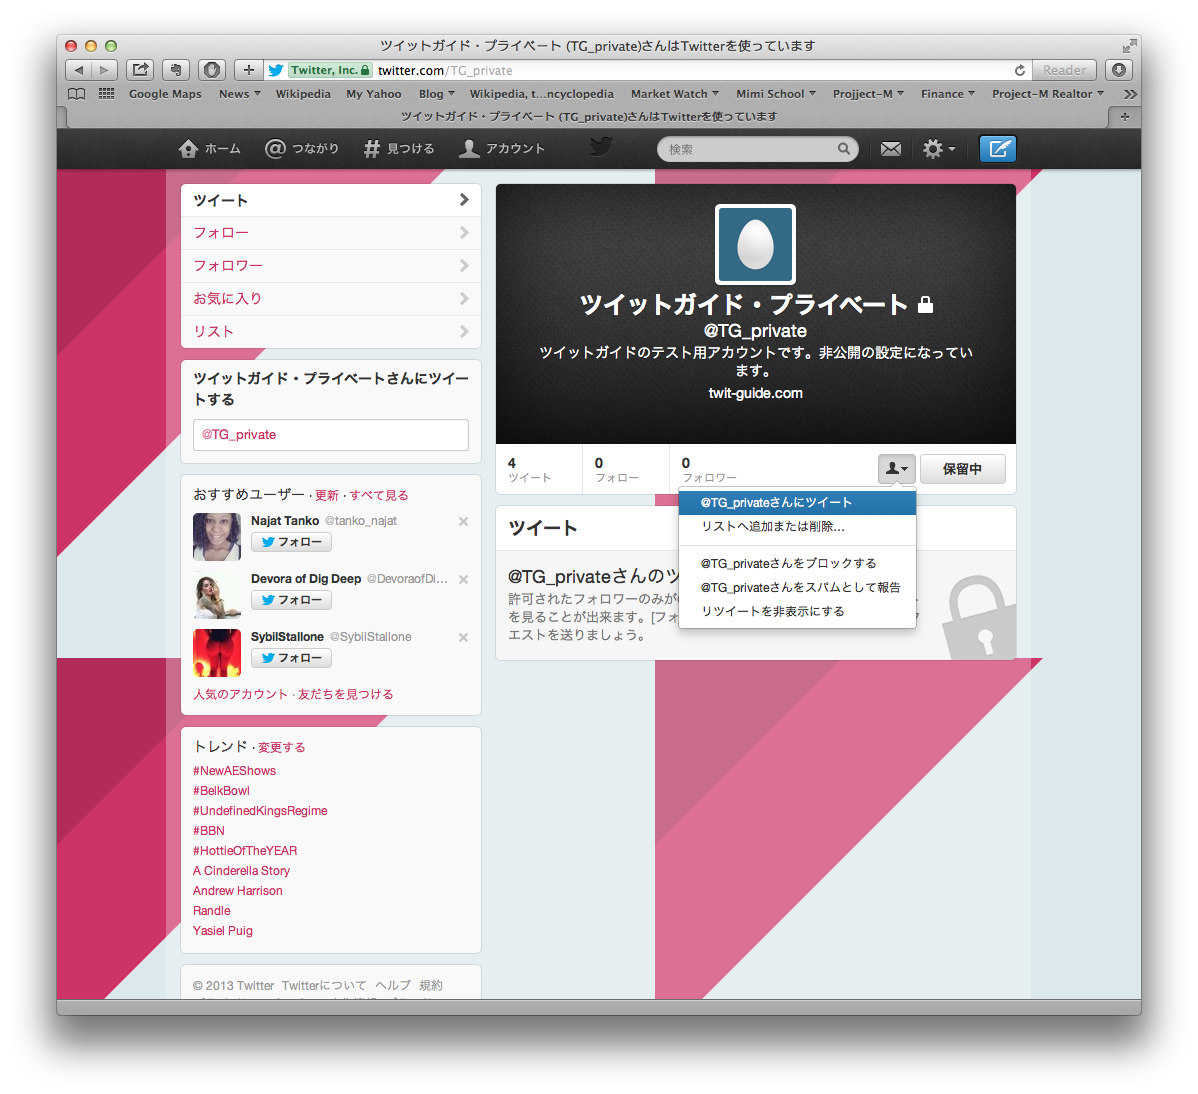
Task: Select @TG_privateさんをブロックする menu item
Action: pyautogui.click(x=797, y=563)
